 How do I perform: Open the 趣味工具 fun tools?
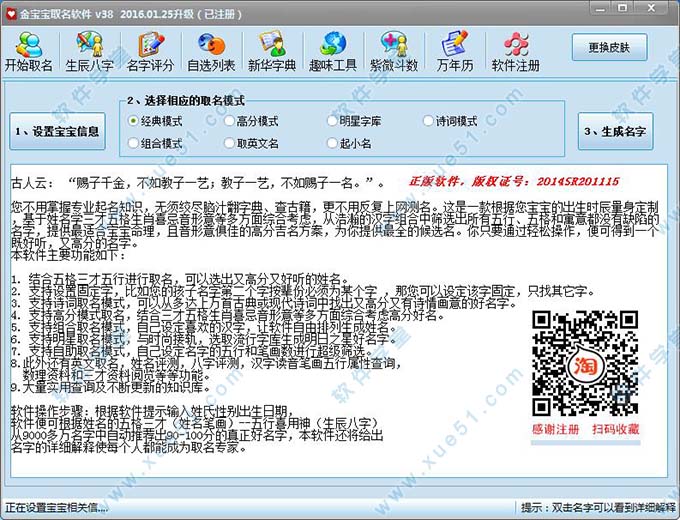[x=333, y=52]
